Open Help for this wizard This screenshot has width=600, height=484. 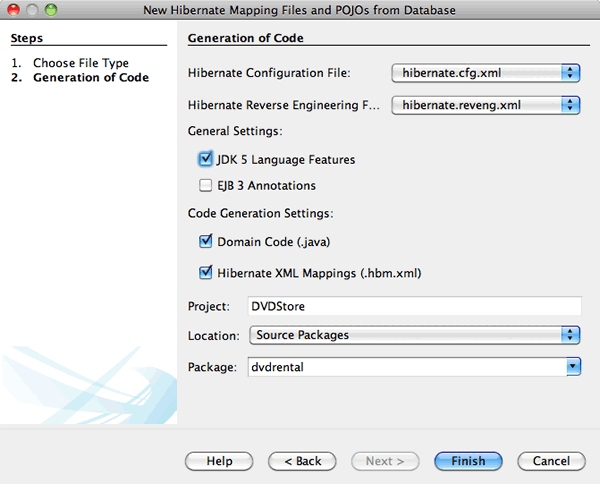(x=219, y=461)
